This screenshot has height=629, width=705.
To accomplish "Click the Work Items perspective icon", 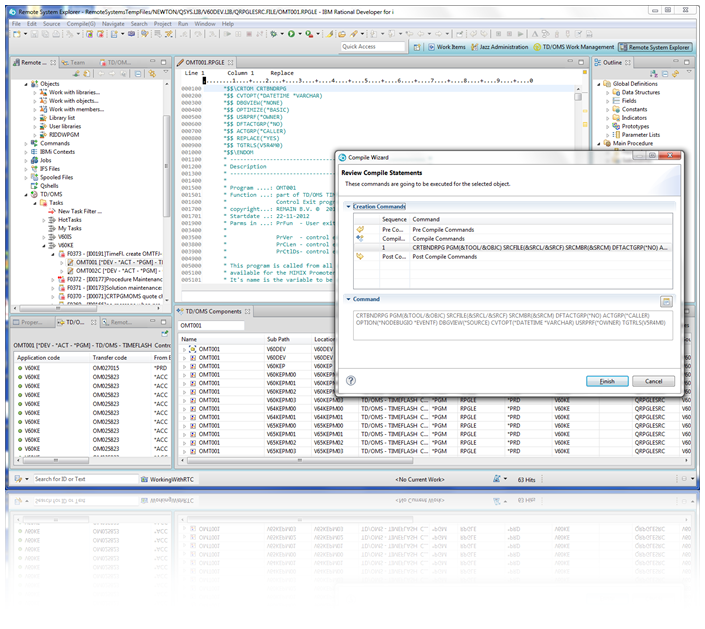I will click(431, 47).
